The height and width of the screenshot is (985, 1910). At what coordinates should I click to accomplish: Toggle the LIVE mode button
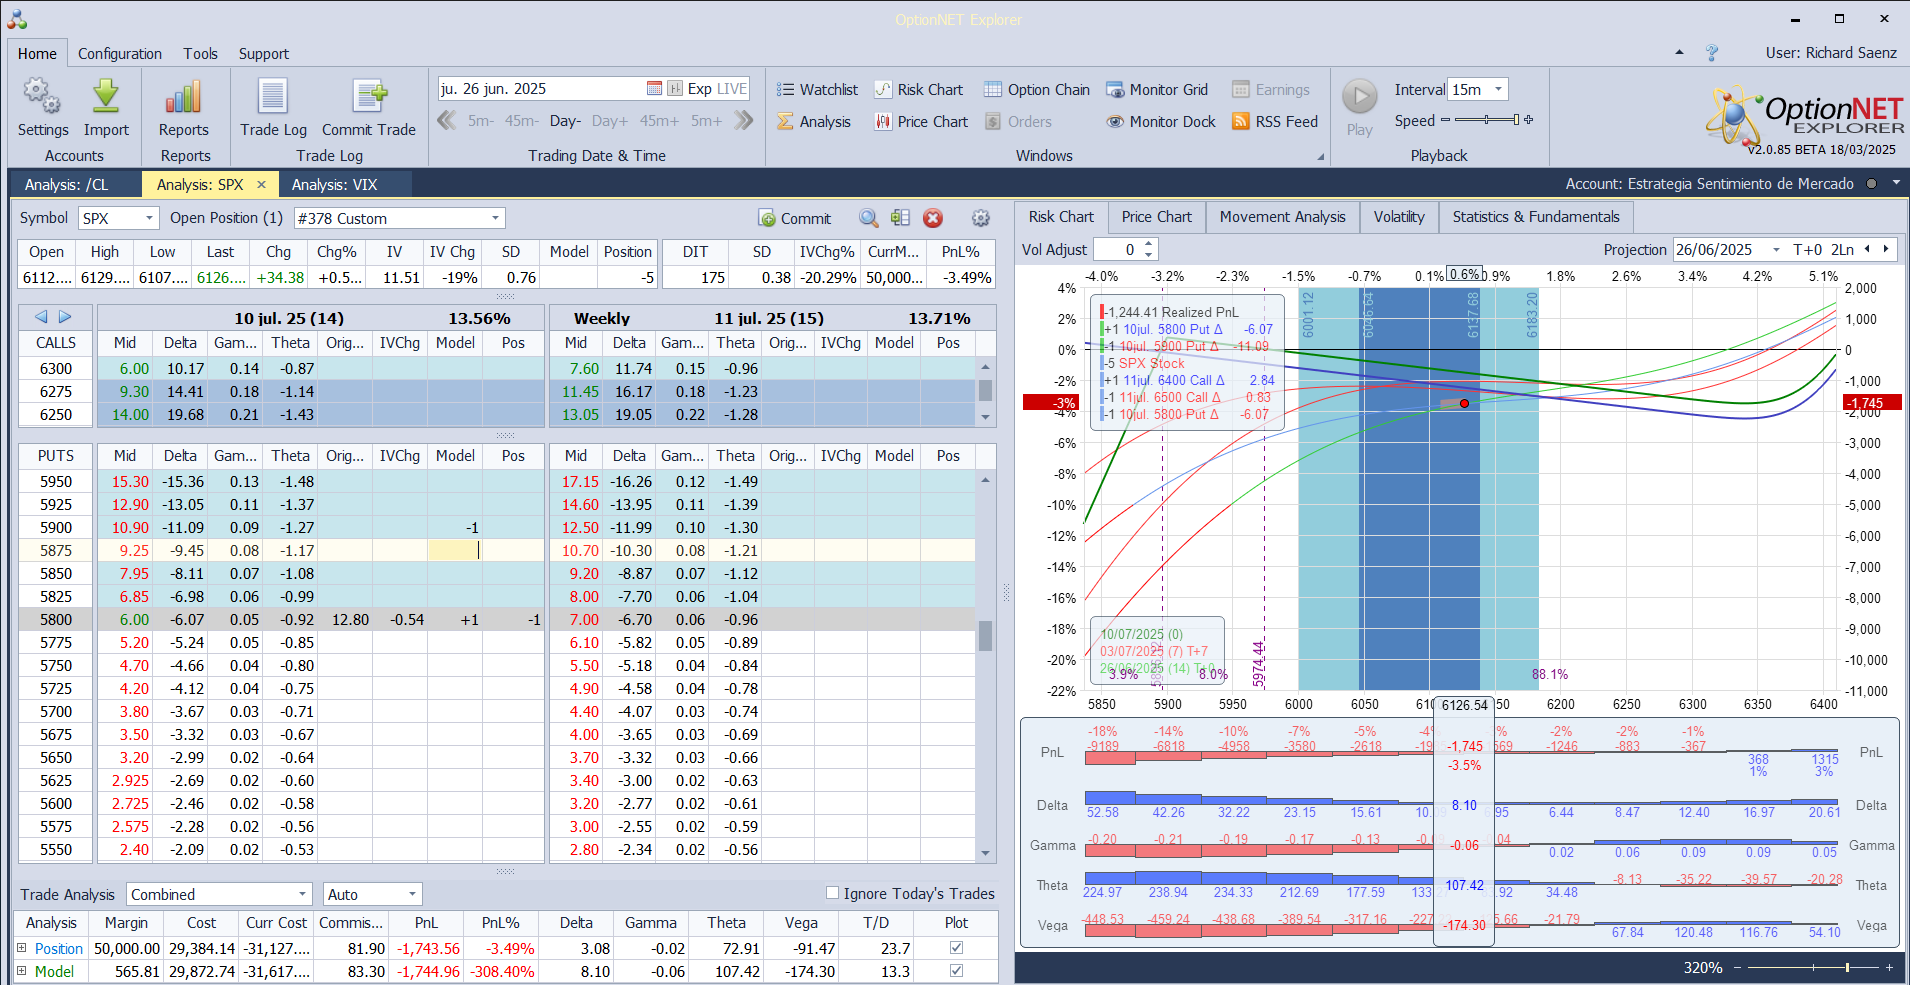731,89
